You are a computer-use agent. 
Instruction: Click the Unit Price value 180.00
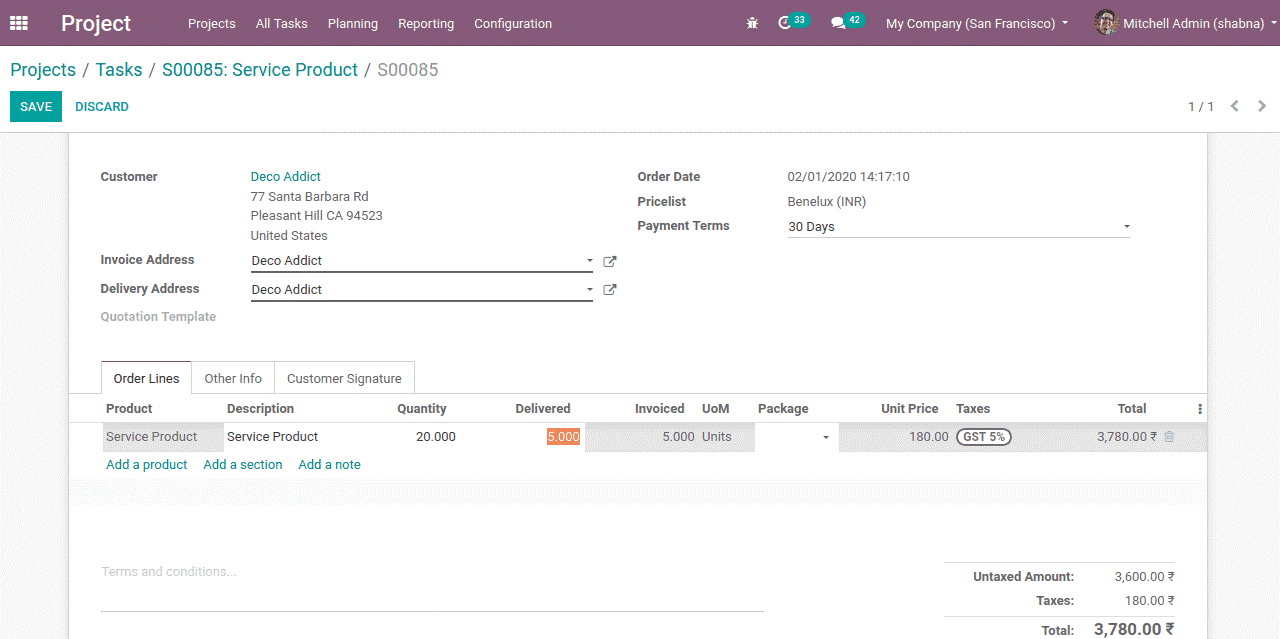point(929,437)
